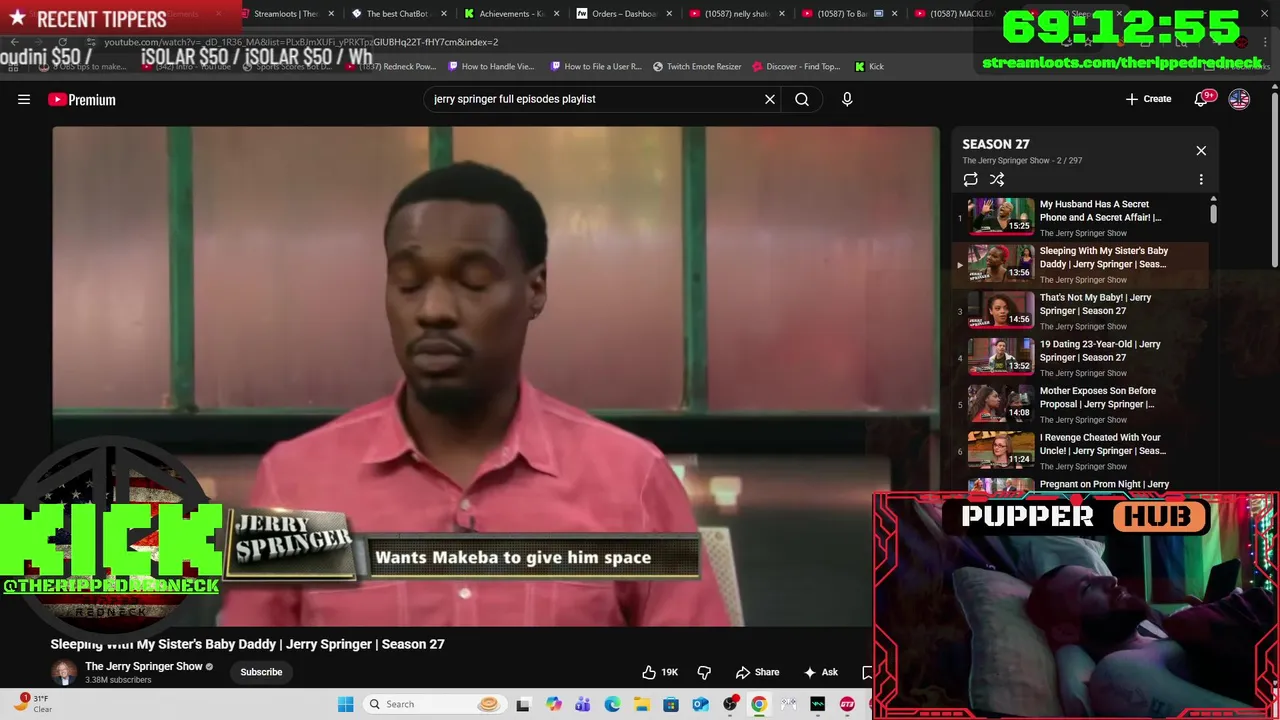1280x720 pixels.
Task: Open the 31°F weather widget
Action: [30, 704]
